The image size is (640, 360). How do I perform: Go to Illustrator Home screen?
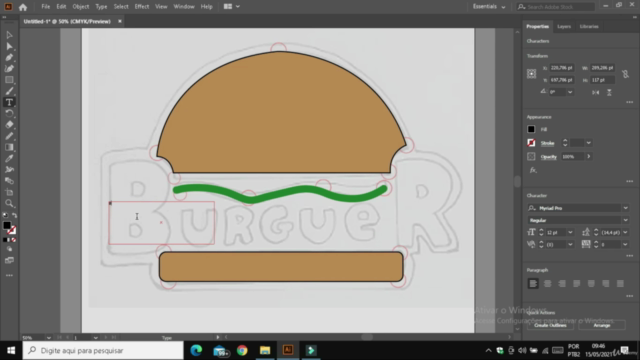click(23, 7)
